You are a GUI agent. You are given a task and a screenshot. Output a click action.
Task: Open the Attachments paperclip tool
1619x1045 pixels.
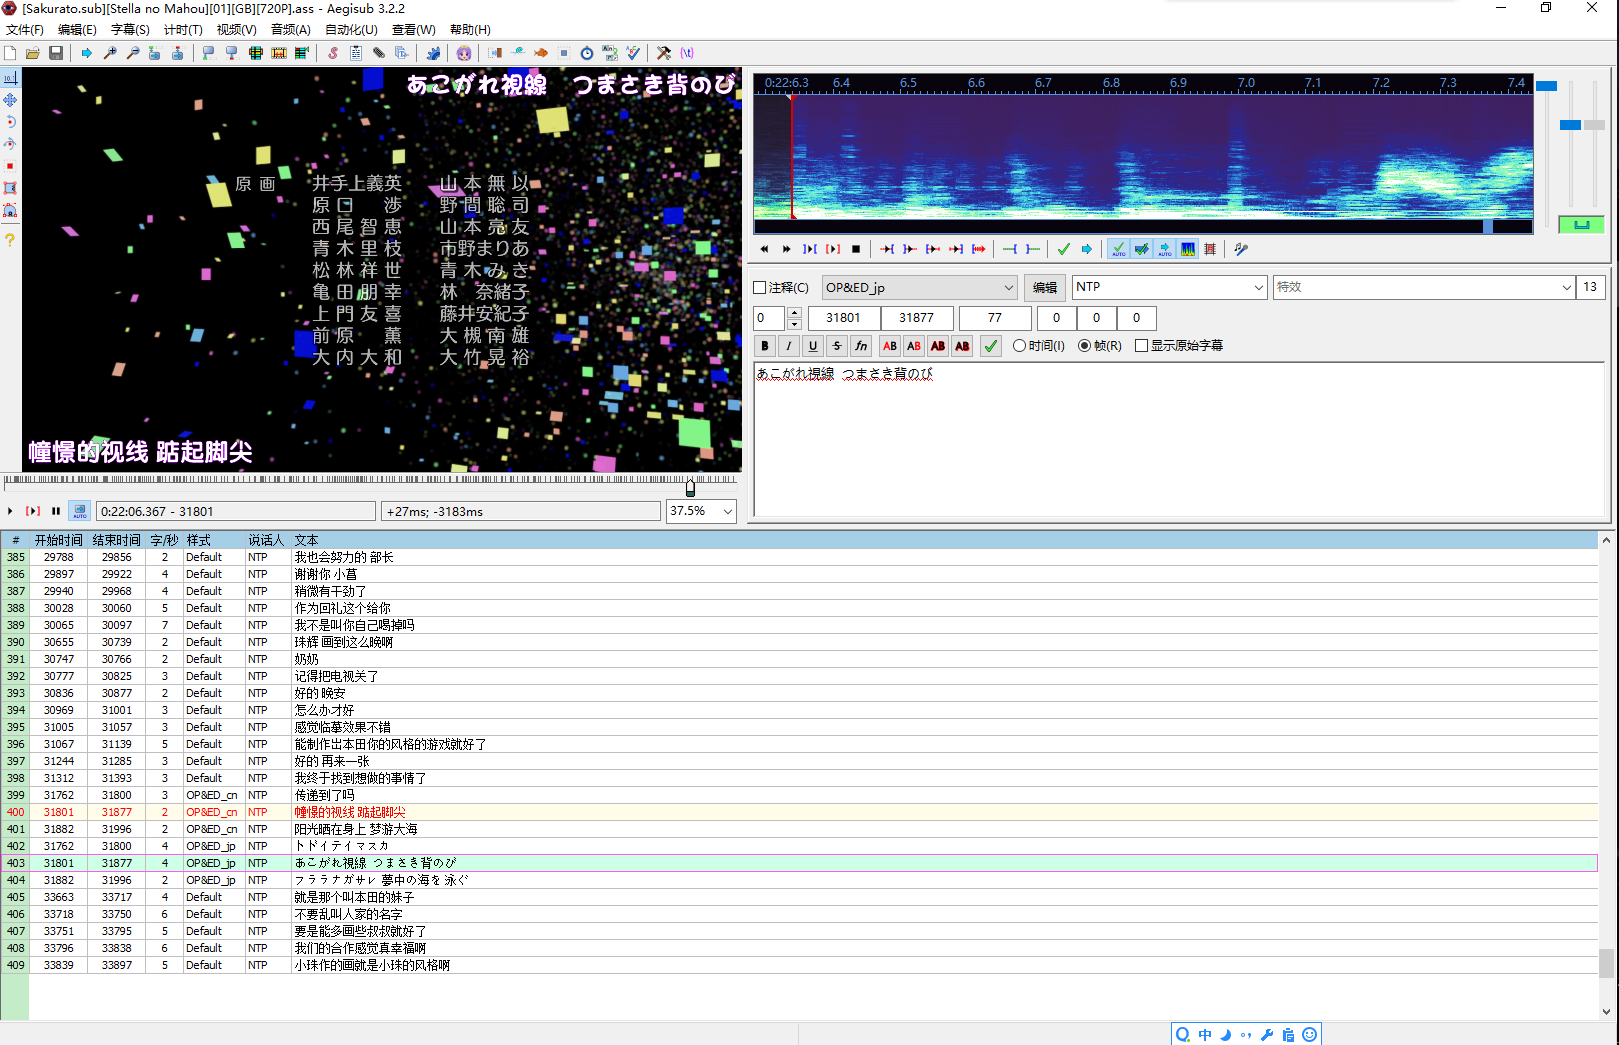[x=379, y=53]
